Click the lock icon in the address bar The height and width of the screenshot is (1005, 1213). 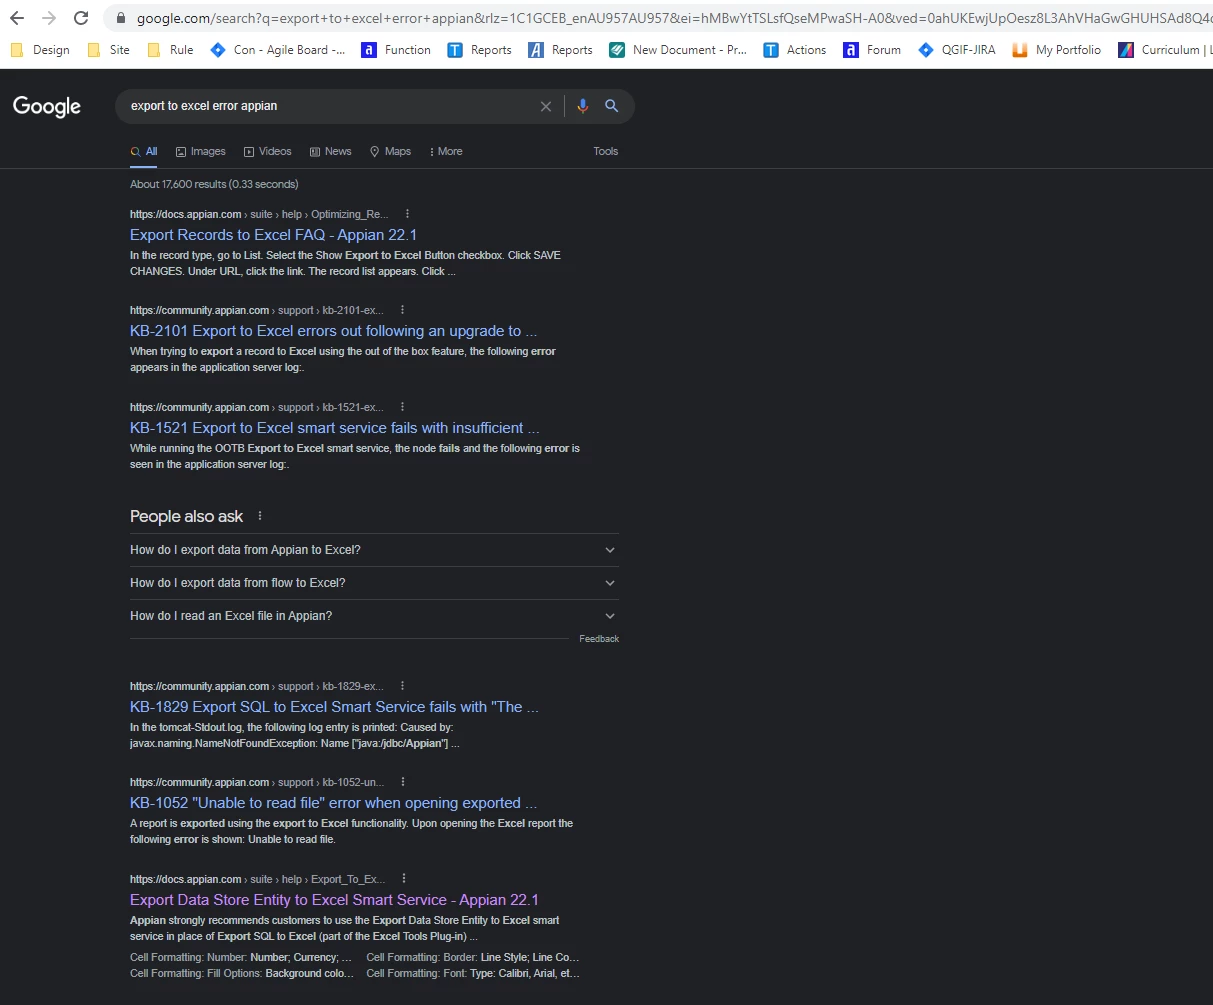[x=121, y=18]
